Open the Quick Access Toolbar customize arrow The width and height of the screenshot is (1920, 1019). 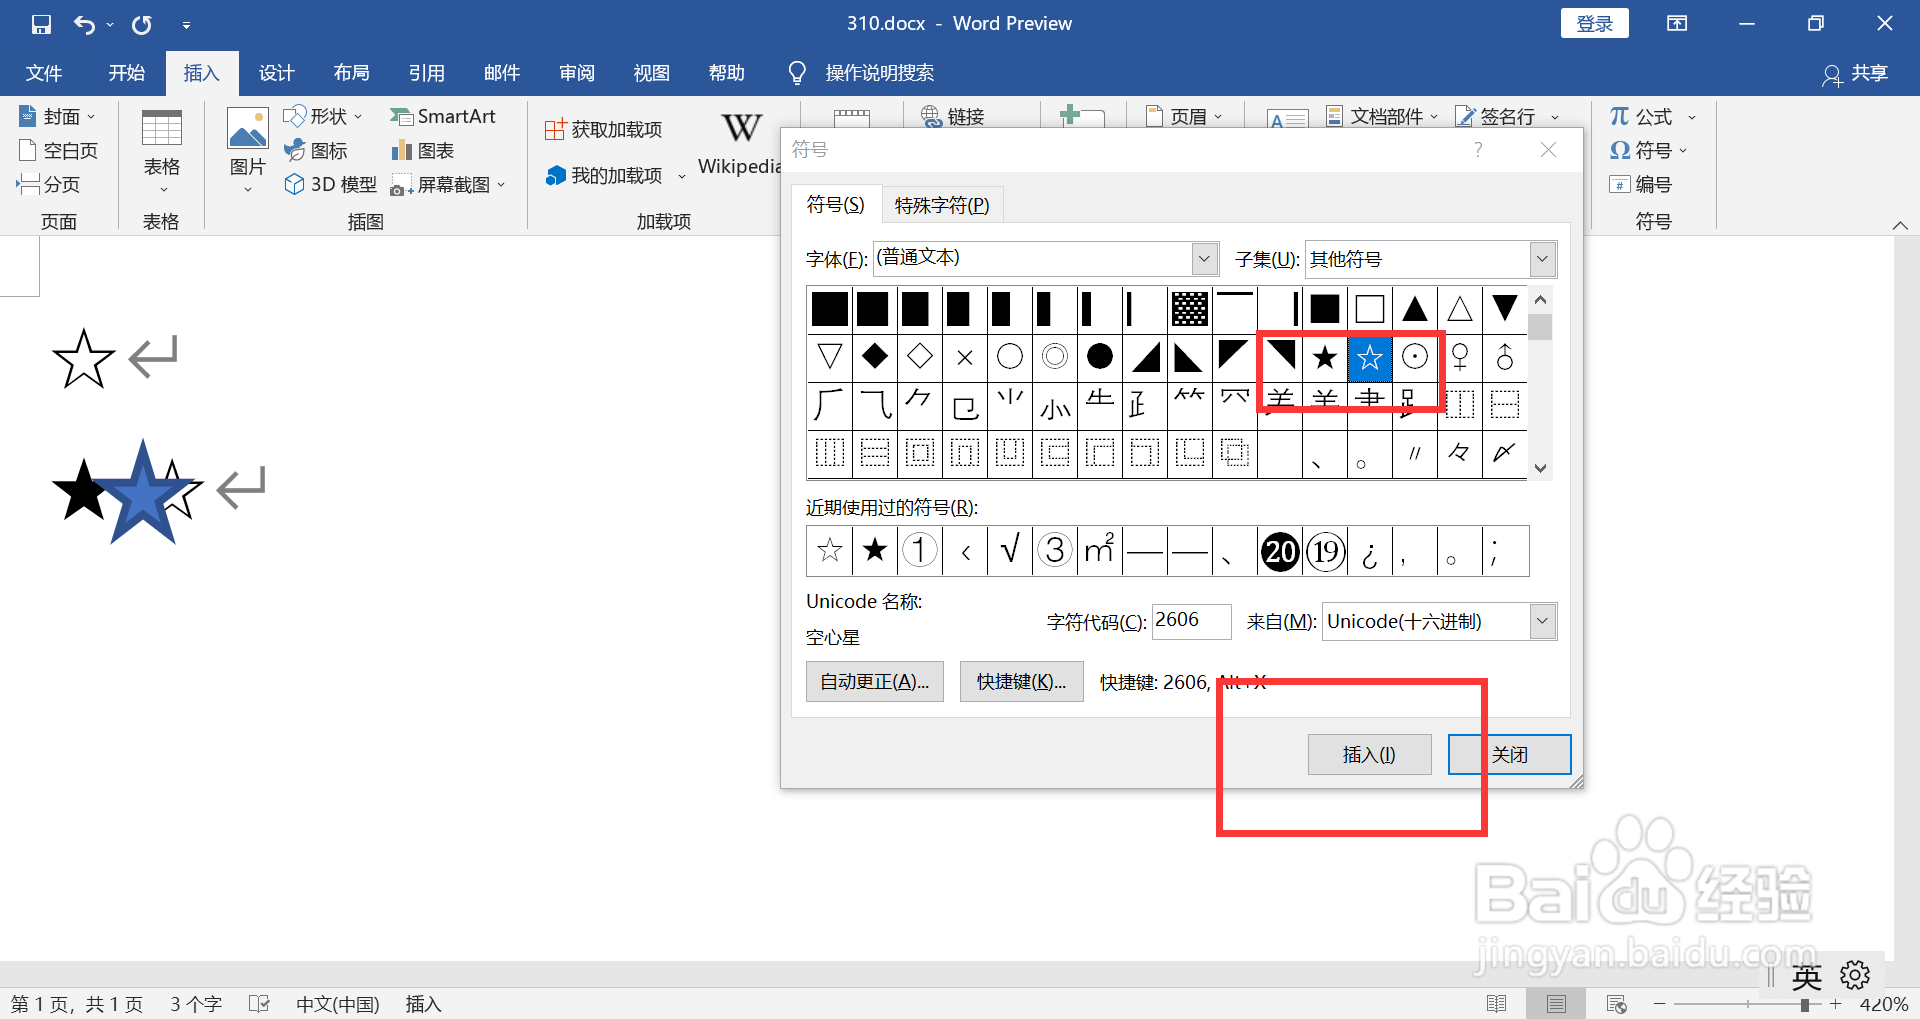tap(187, 25)
